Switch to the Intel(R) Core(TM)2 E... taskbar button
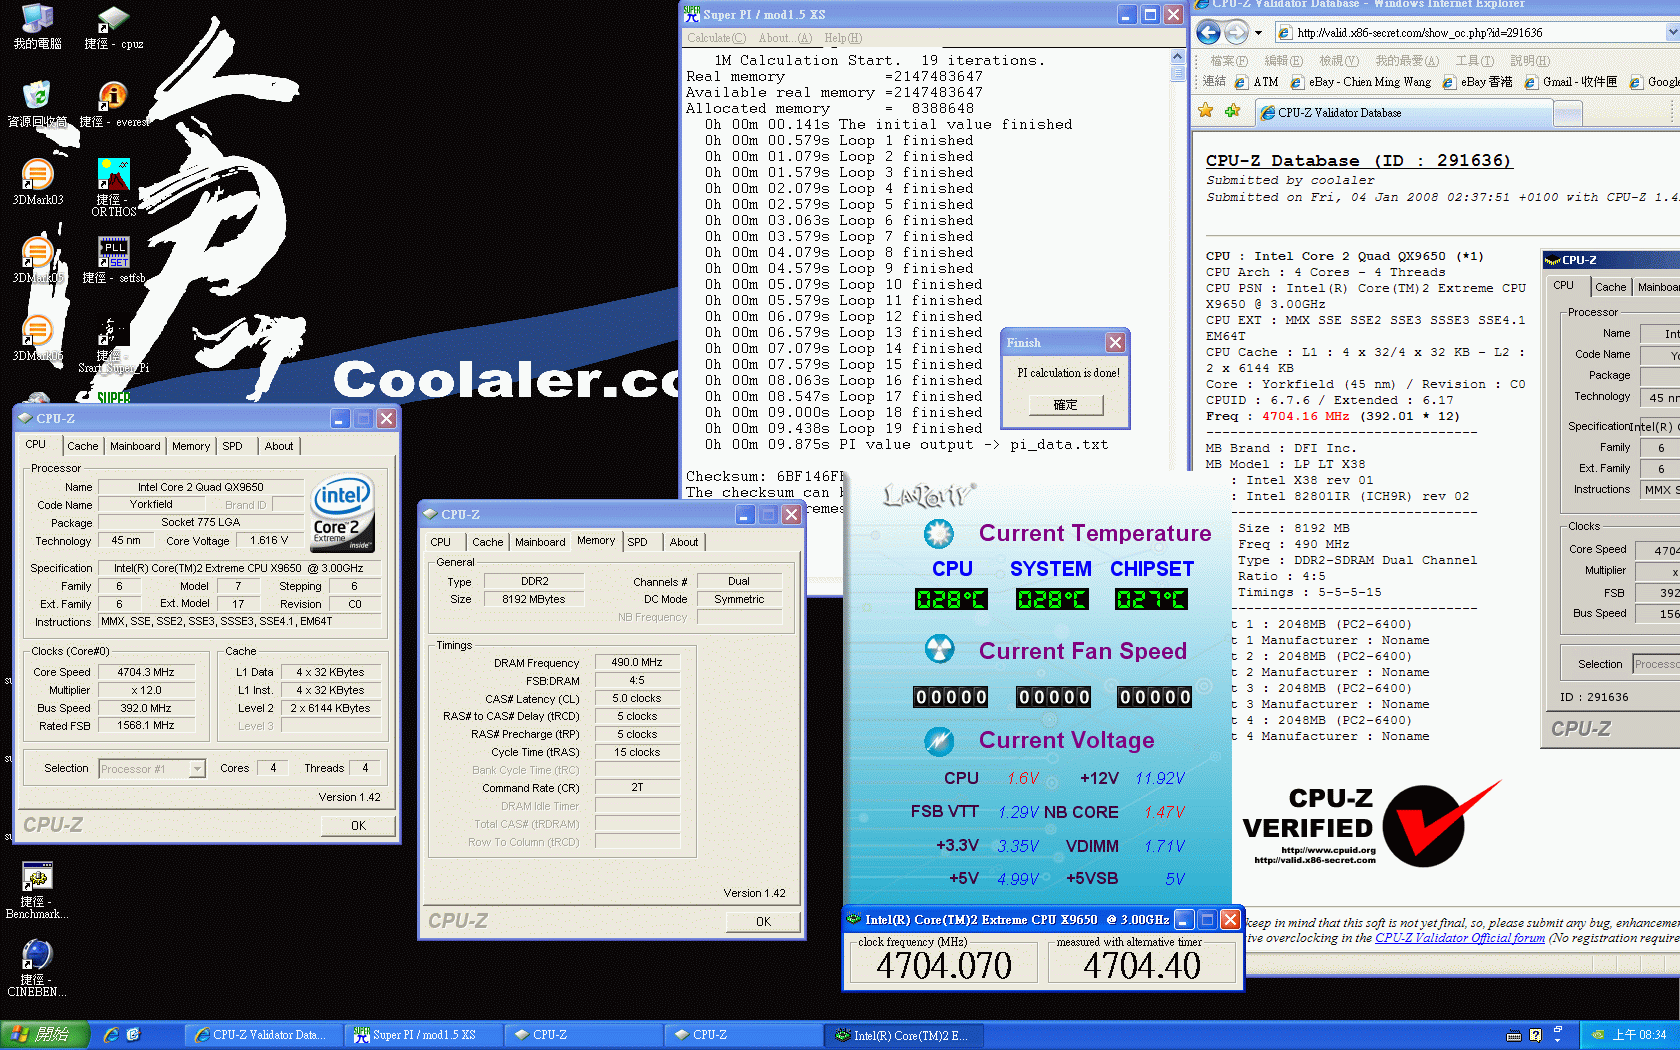The width and height of the screenshot is (1680, 1050). 904,1035
